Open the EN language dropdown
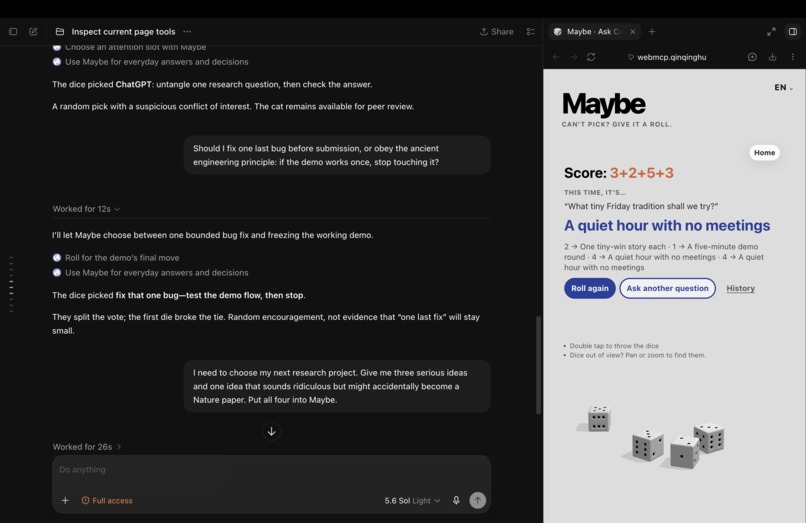This screenshot has height=523, width=806. tap(783, 87)
